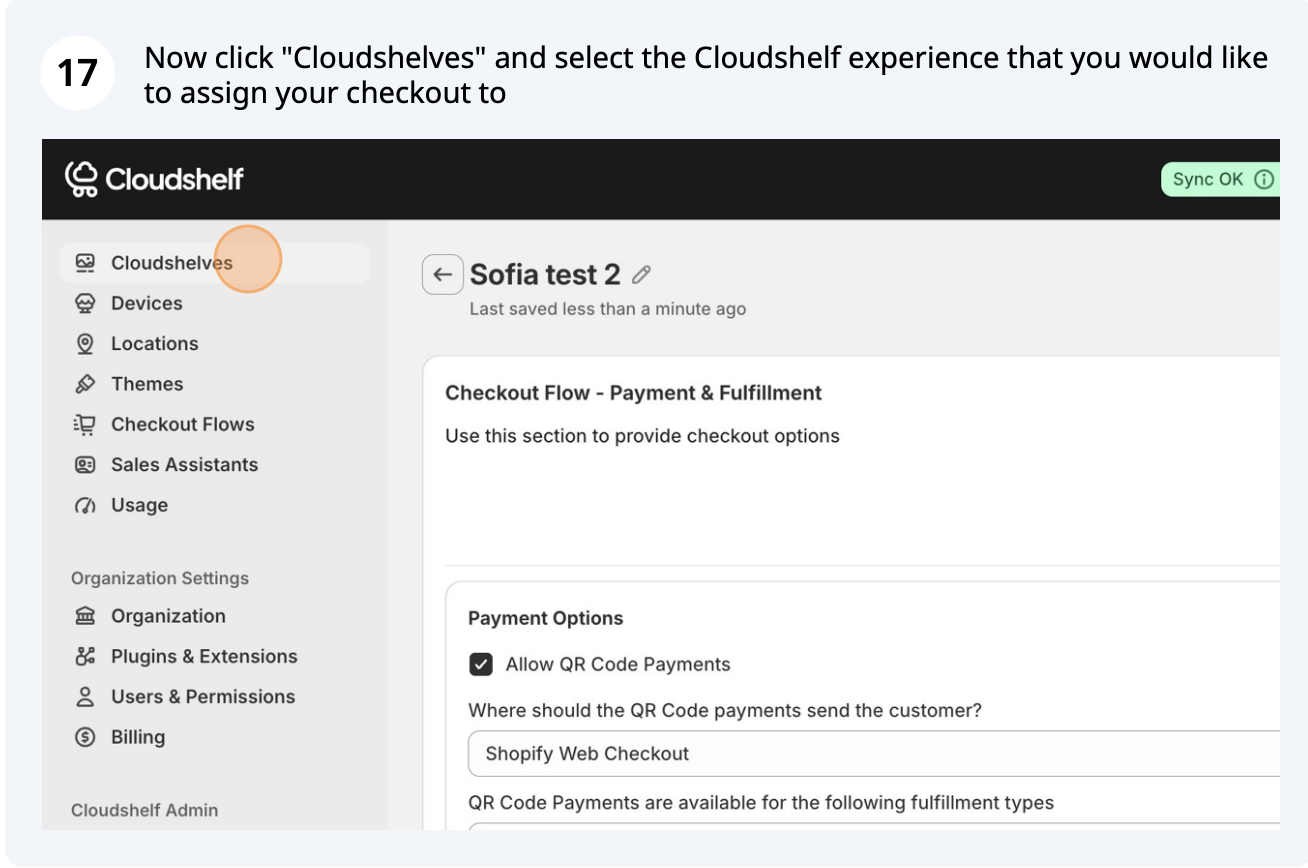Click the Devices sidebar icon

85,303
